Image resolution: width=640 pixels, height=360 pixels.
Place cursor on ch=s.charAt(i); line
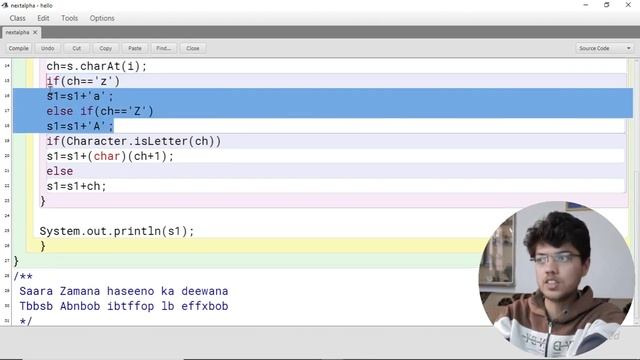(x=96, y=66)
